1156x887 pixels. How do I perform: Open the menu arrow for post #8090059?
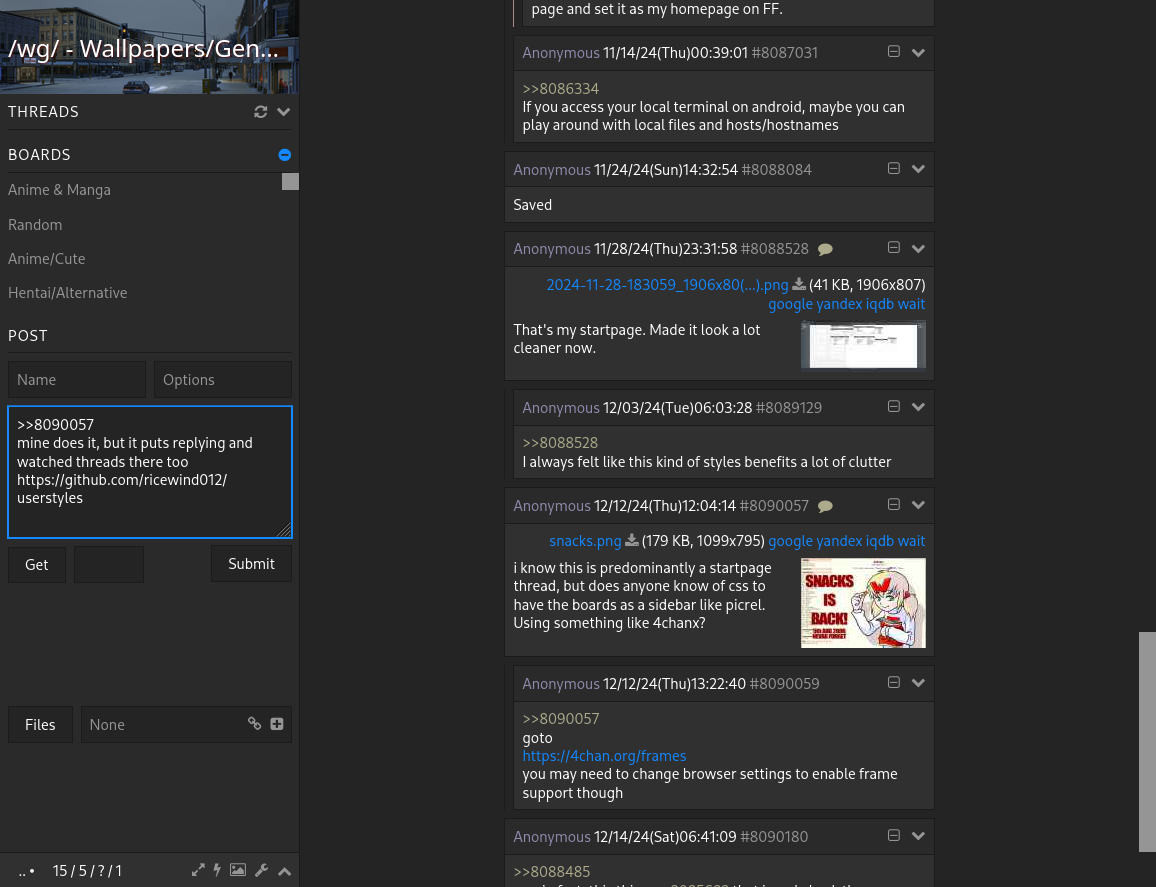[918, 683]
